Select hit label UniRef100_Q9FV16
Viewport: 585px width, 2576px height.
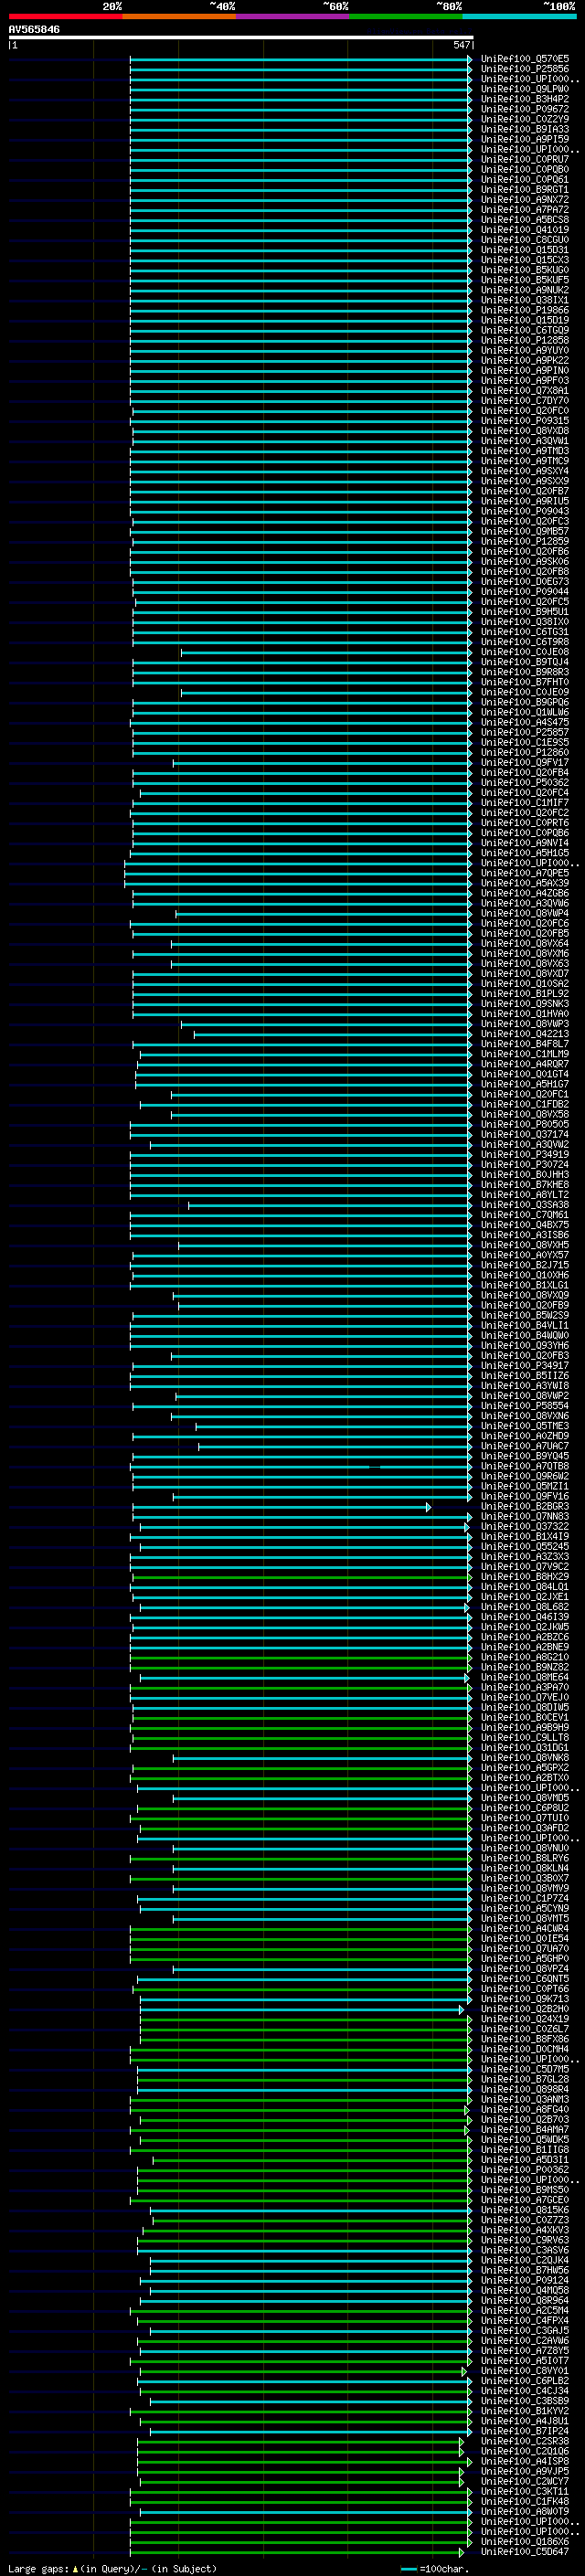pos(525,1496)
